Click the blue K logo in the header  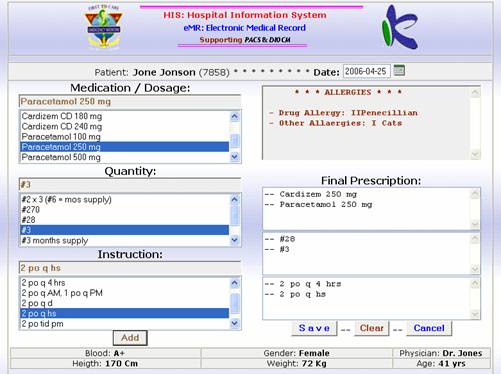pos(400,27)
